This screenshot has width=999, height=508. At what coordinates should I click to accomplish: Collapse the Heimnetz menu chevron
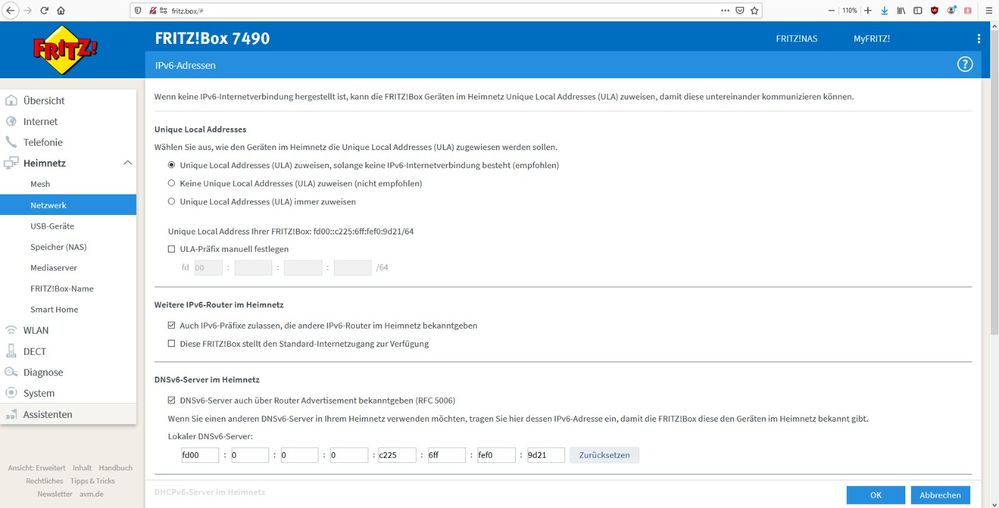127,163
